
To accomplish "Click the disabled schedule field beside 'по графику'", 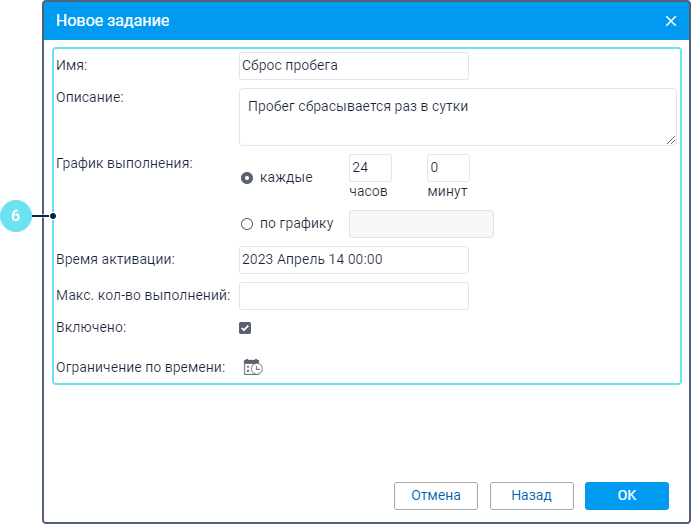I will click(x=421, y=224).
